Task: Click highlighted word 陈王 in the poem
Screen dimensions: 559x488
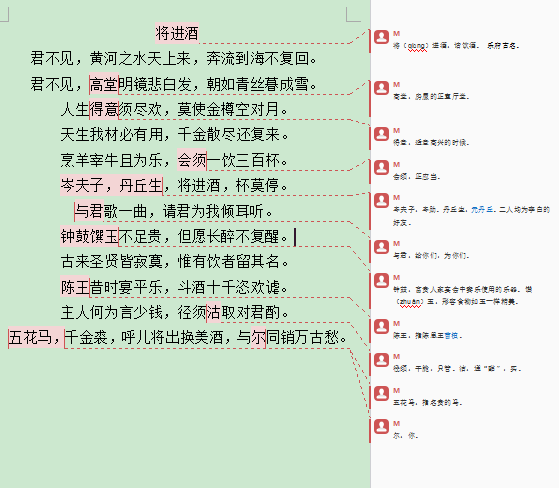Action: pyautogui.click(x=75, y=287)
